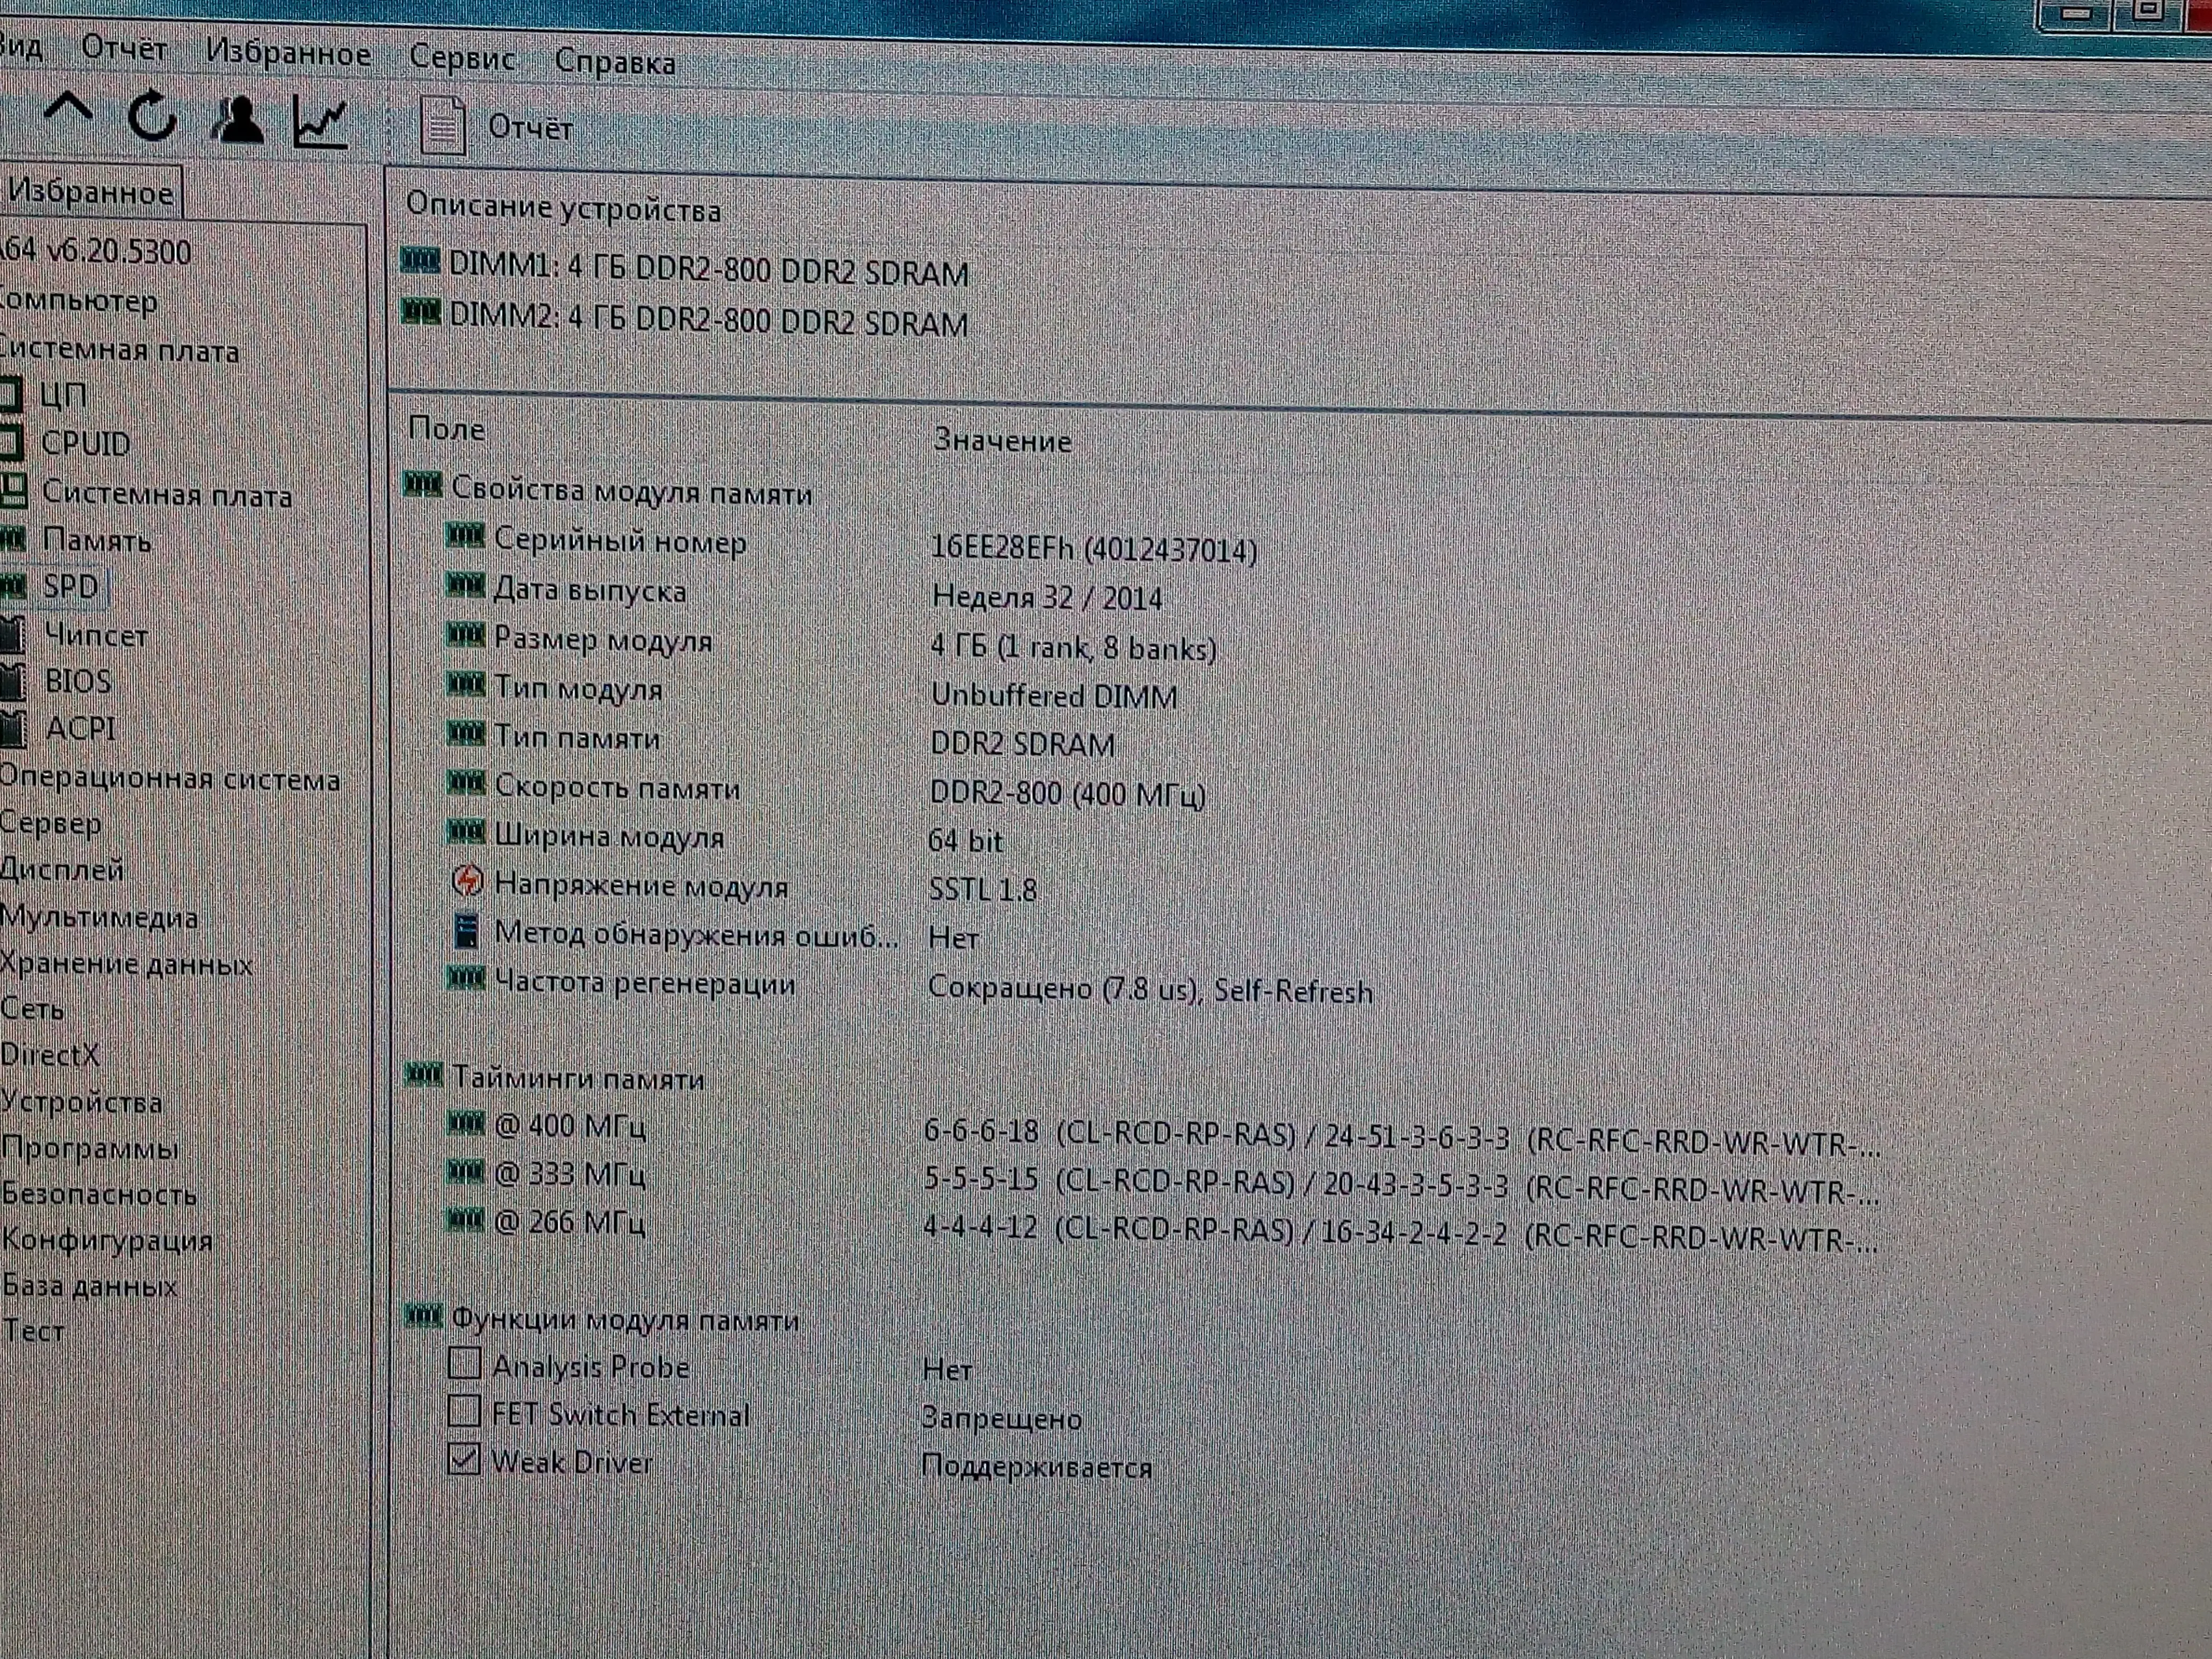Toggle the Analysis Probe checkbox

click(x=464, y=1363)
